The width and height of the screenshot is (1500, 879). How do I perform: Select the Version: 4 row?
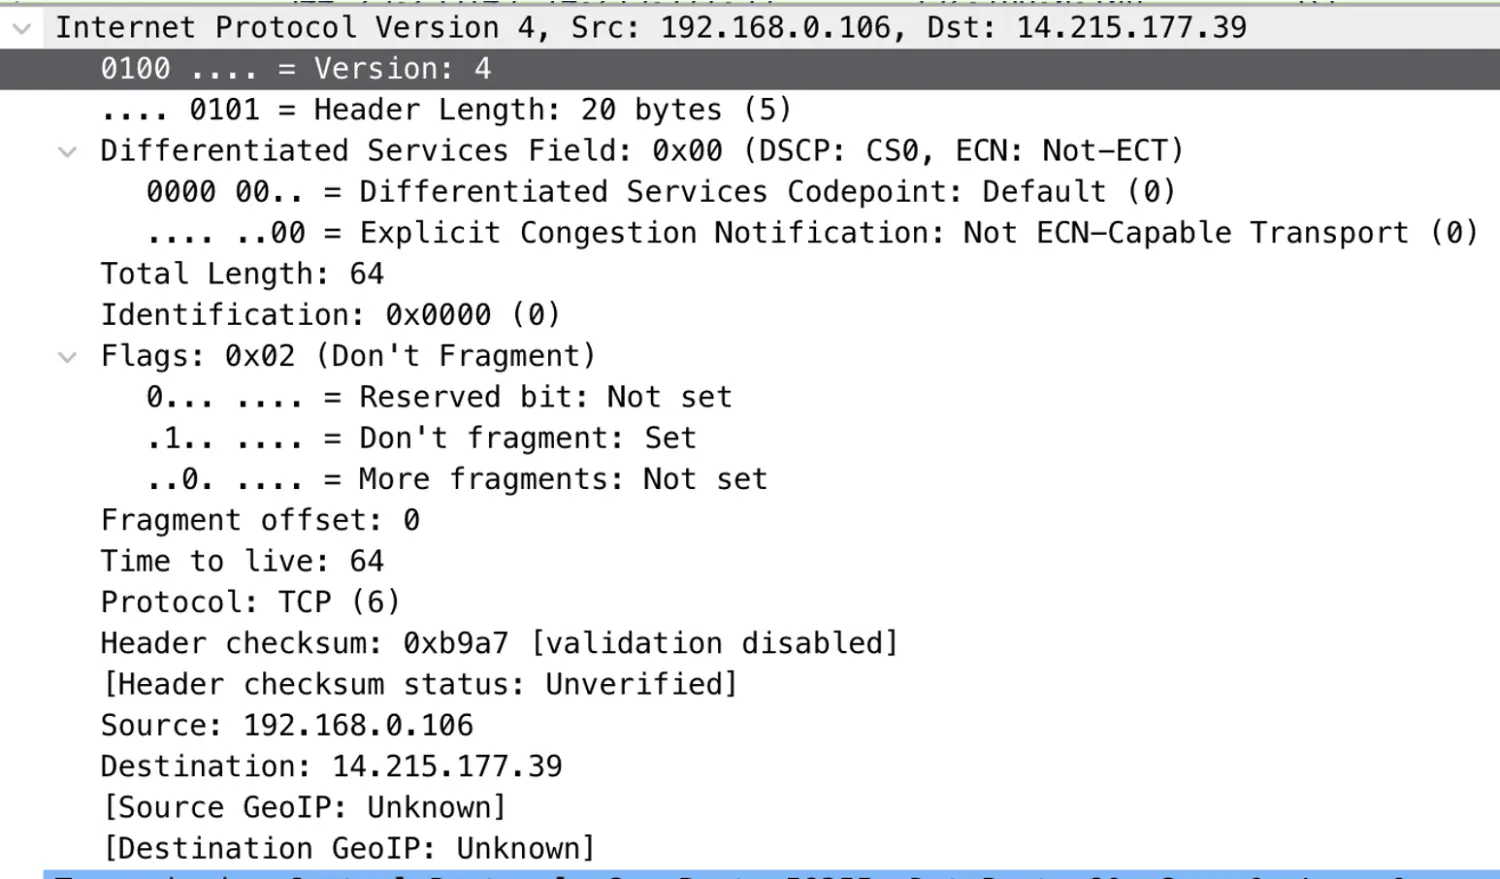750,69
